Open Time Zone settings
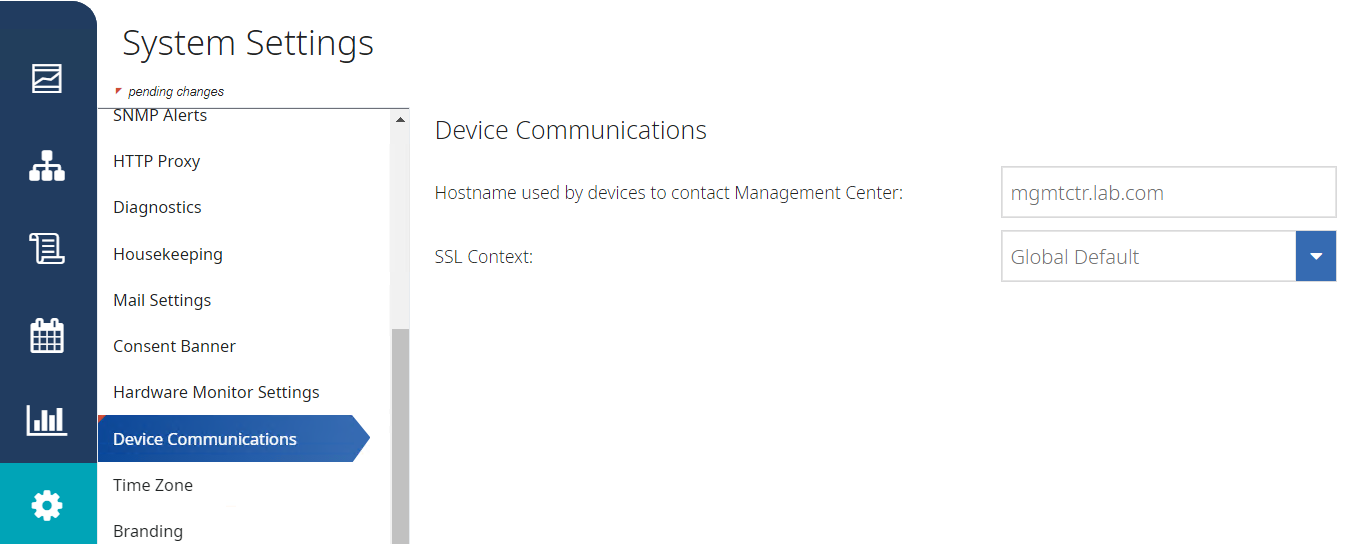Screen dimensions: 1349x544 153,485
